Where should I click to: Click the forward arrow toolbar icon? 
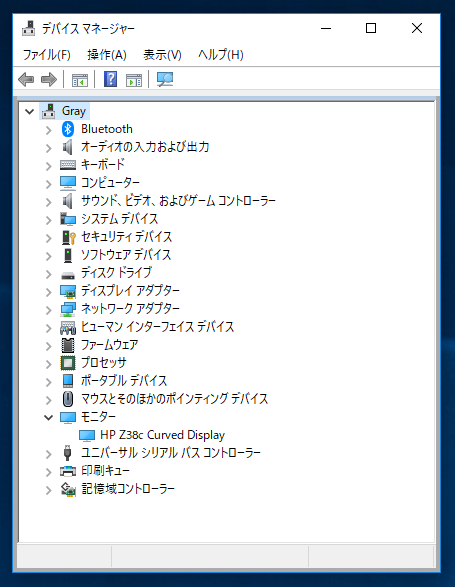click(x=49, y=79)
